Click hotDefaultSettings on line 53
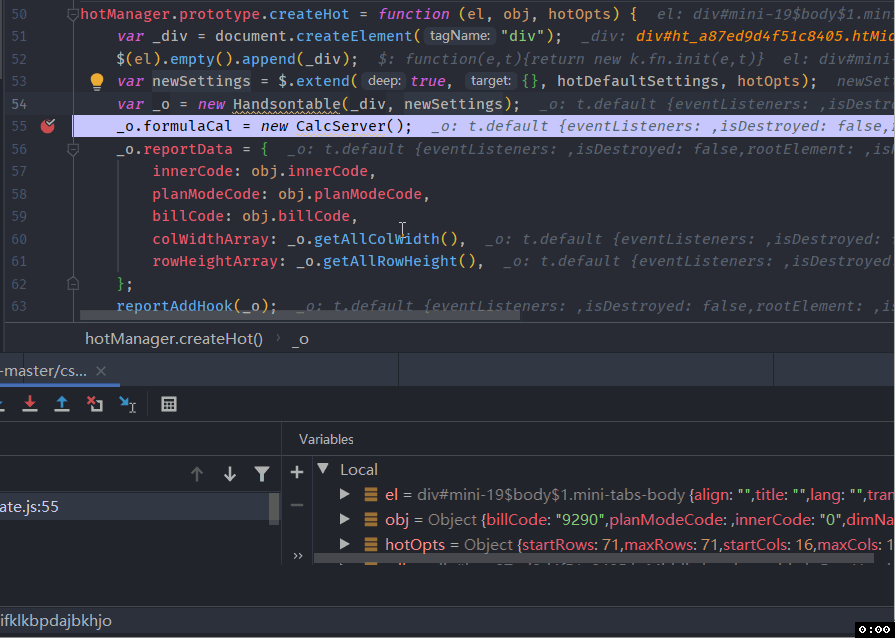The image size is (895, 638). pos(638,82)
